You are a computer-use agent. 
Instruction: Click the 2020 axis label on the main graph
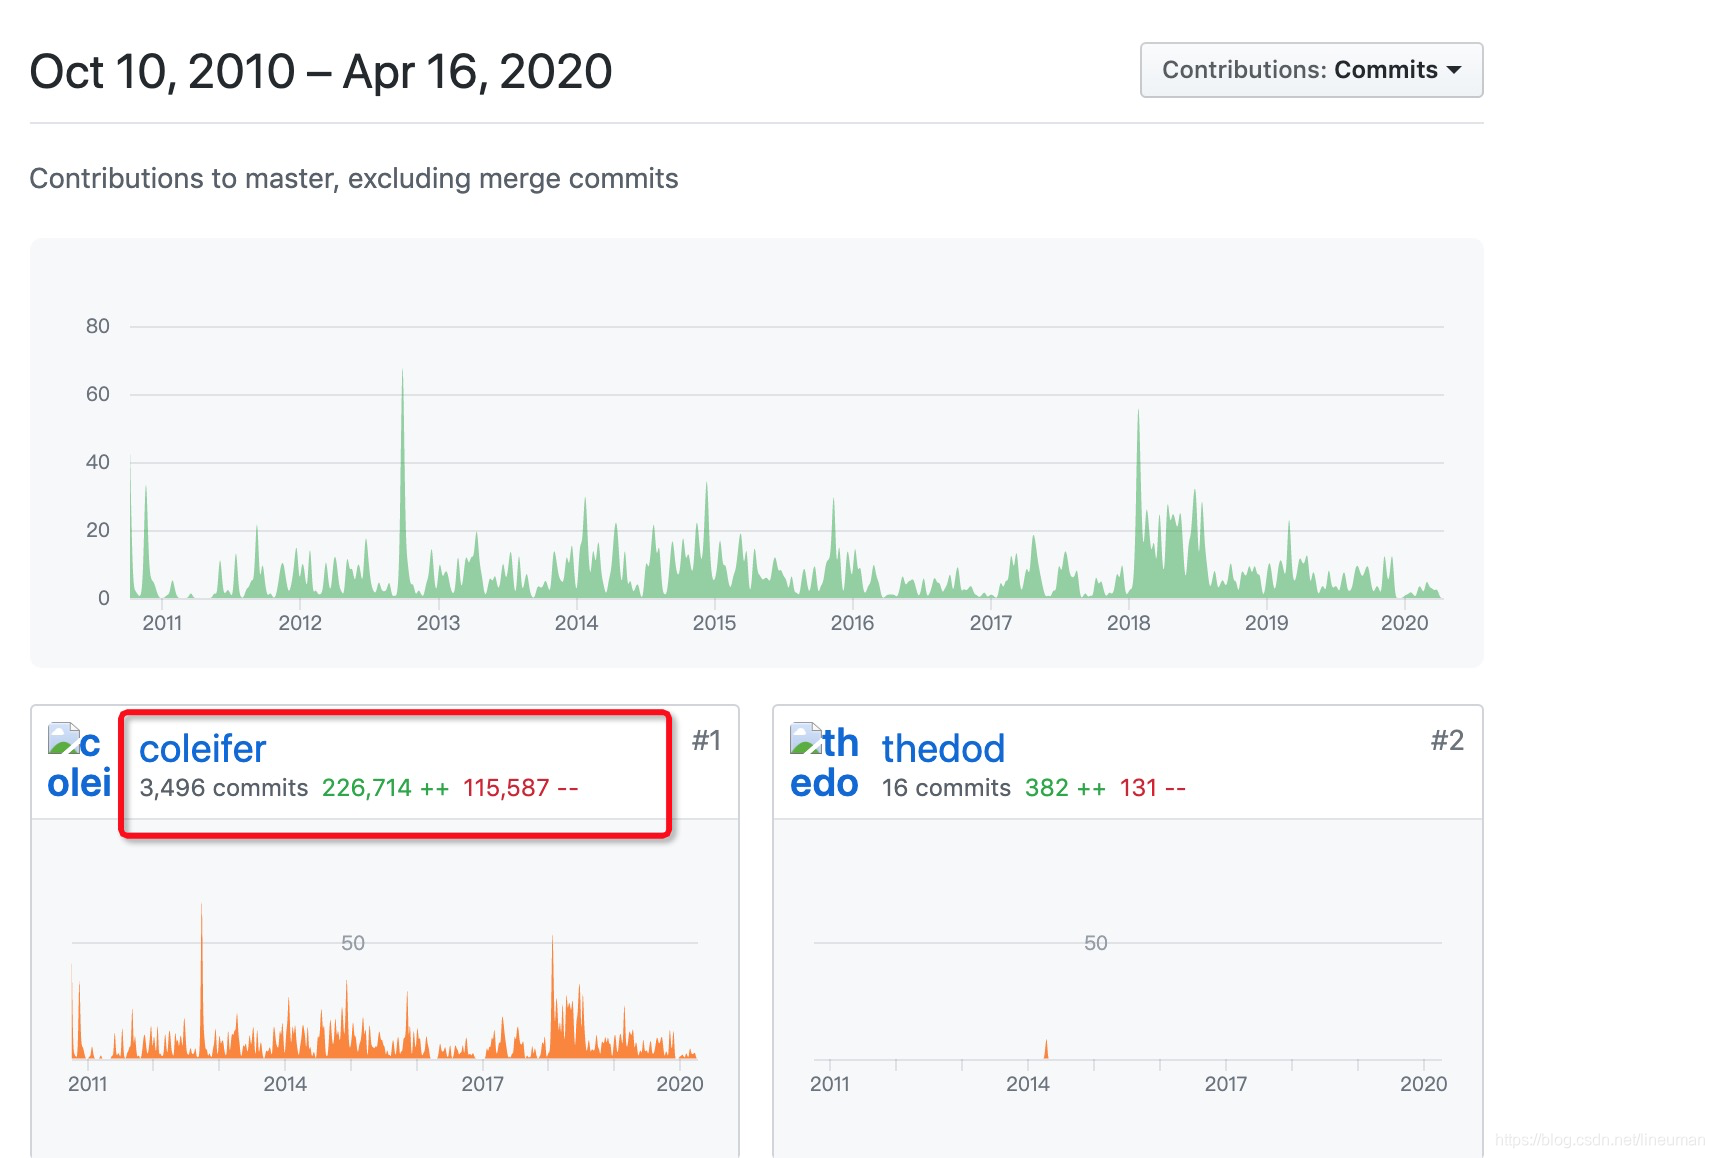click(x=1404, y=623)
